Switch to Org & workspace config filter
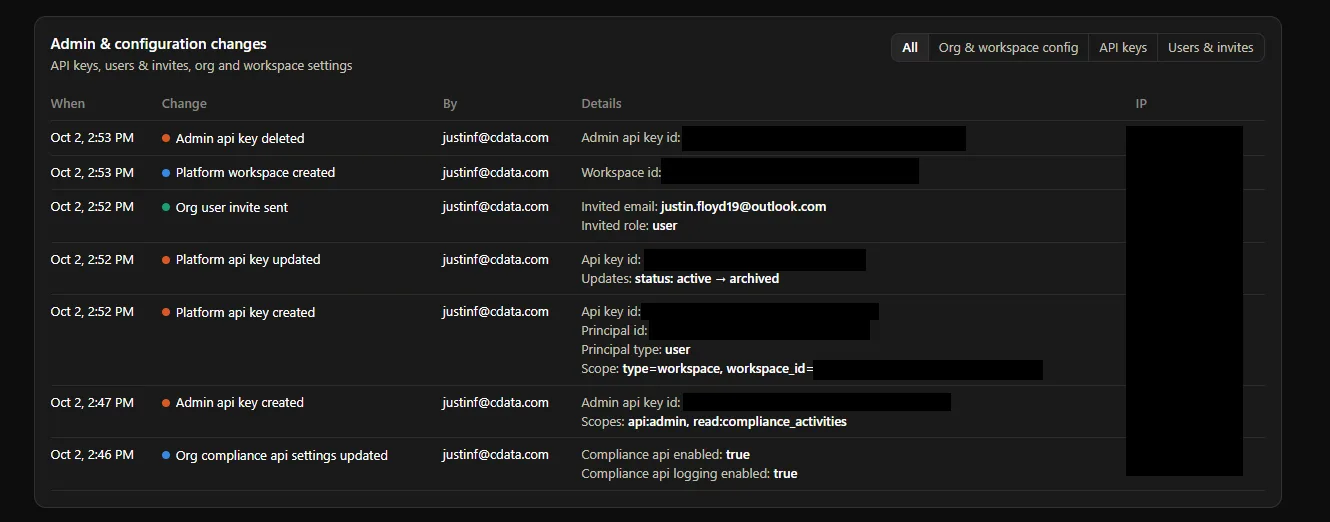Image resolution: width=1330 pixels, height=522 pixels. (1008, 48)
